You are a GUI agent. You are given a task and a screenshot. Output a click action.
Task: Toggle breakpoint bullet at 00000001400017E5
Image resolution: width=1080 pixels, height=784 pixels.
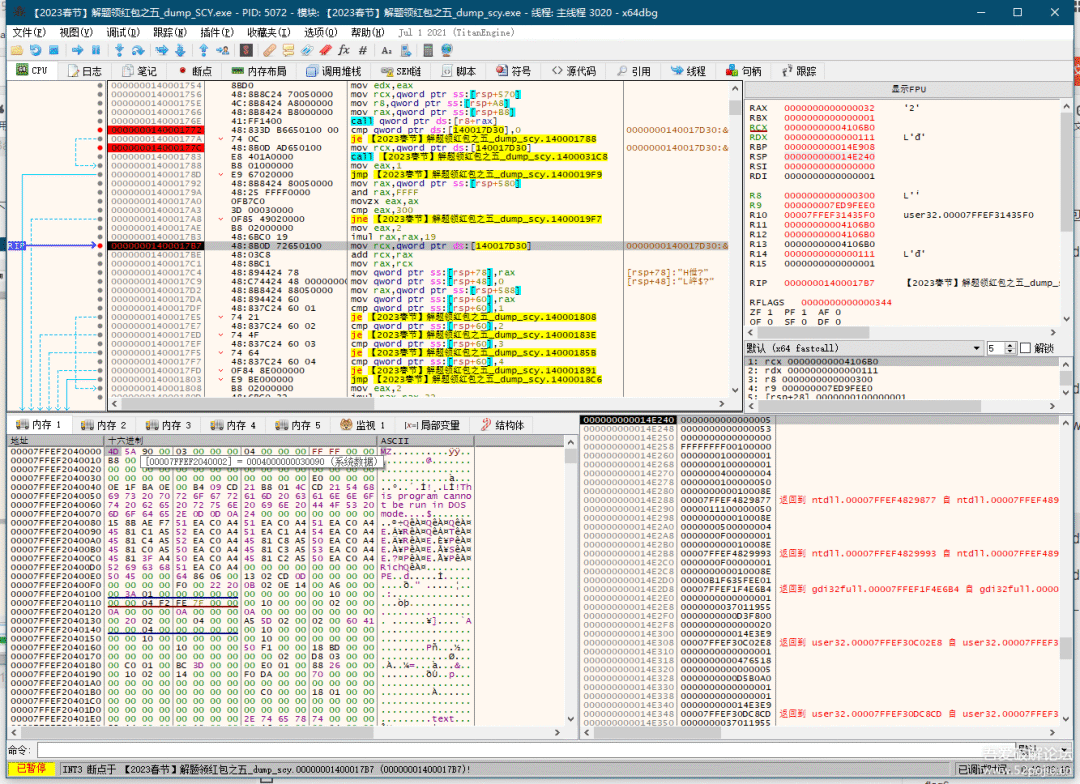click(100, 317)
